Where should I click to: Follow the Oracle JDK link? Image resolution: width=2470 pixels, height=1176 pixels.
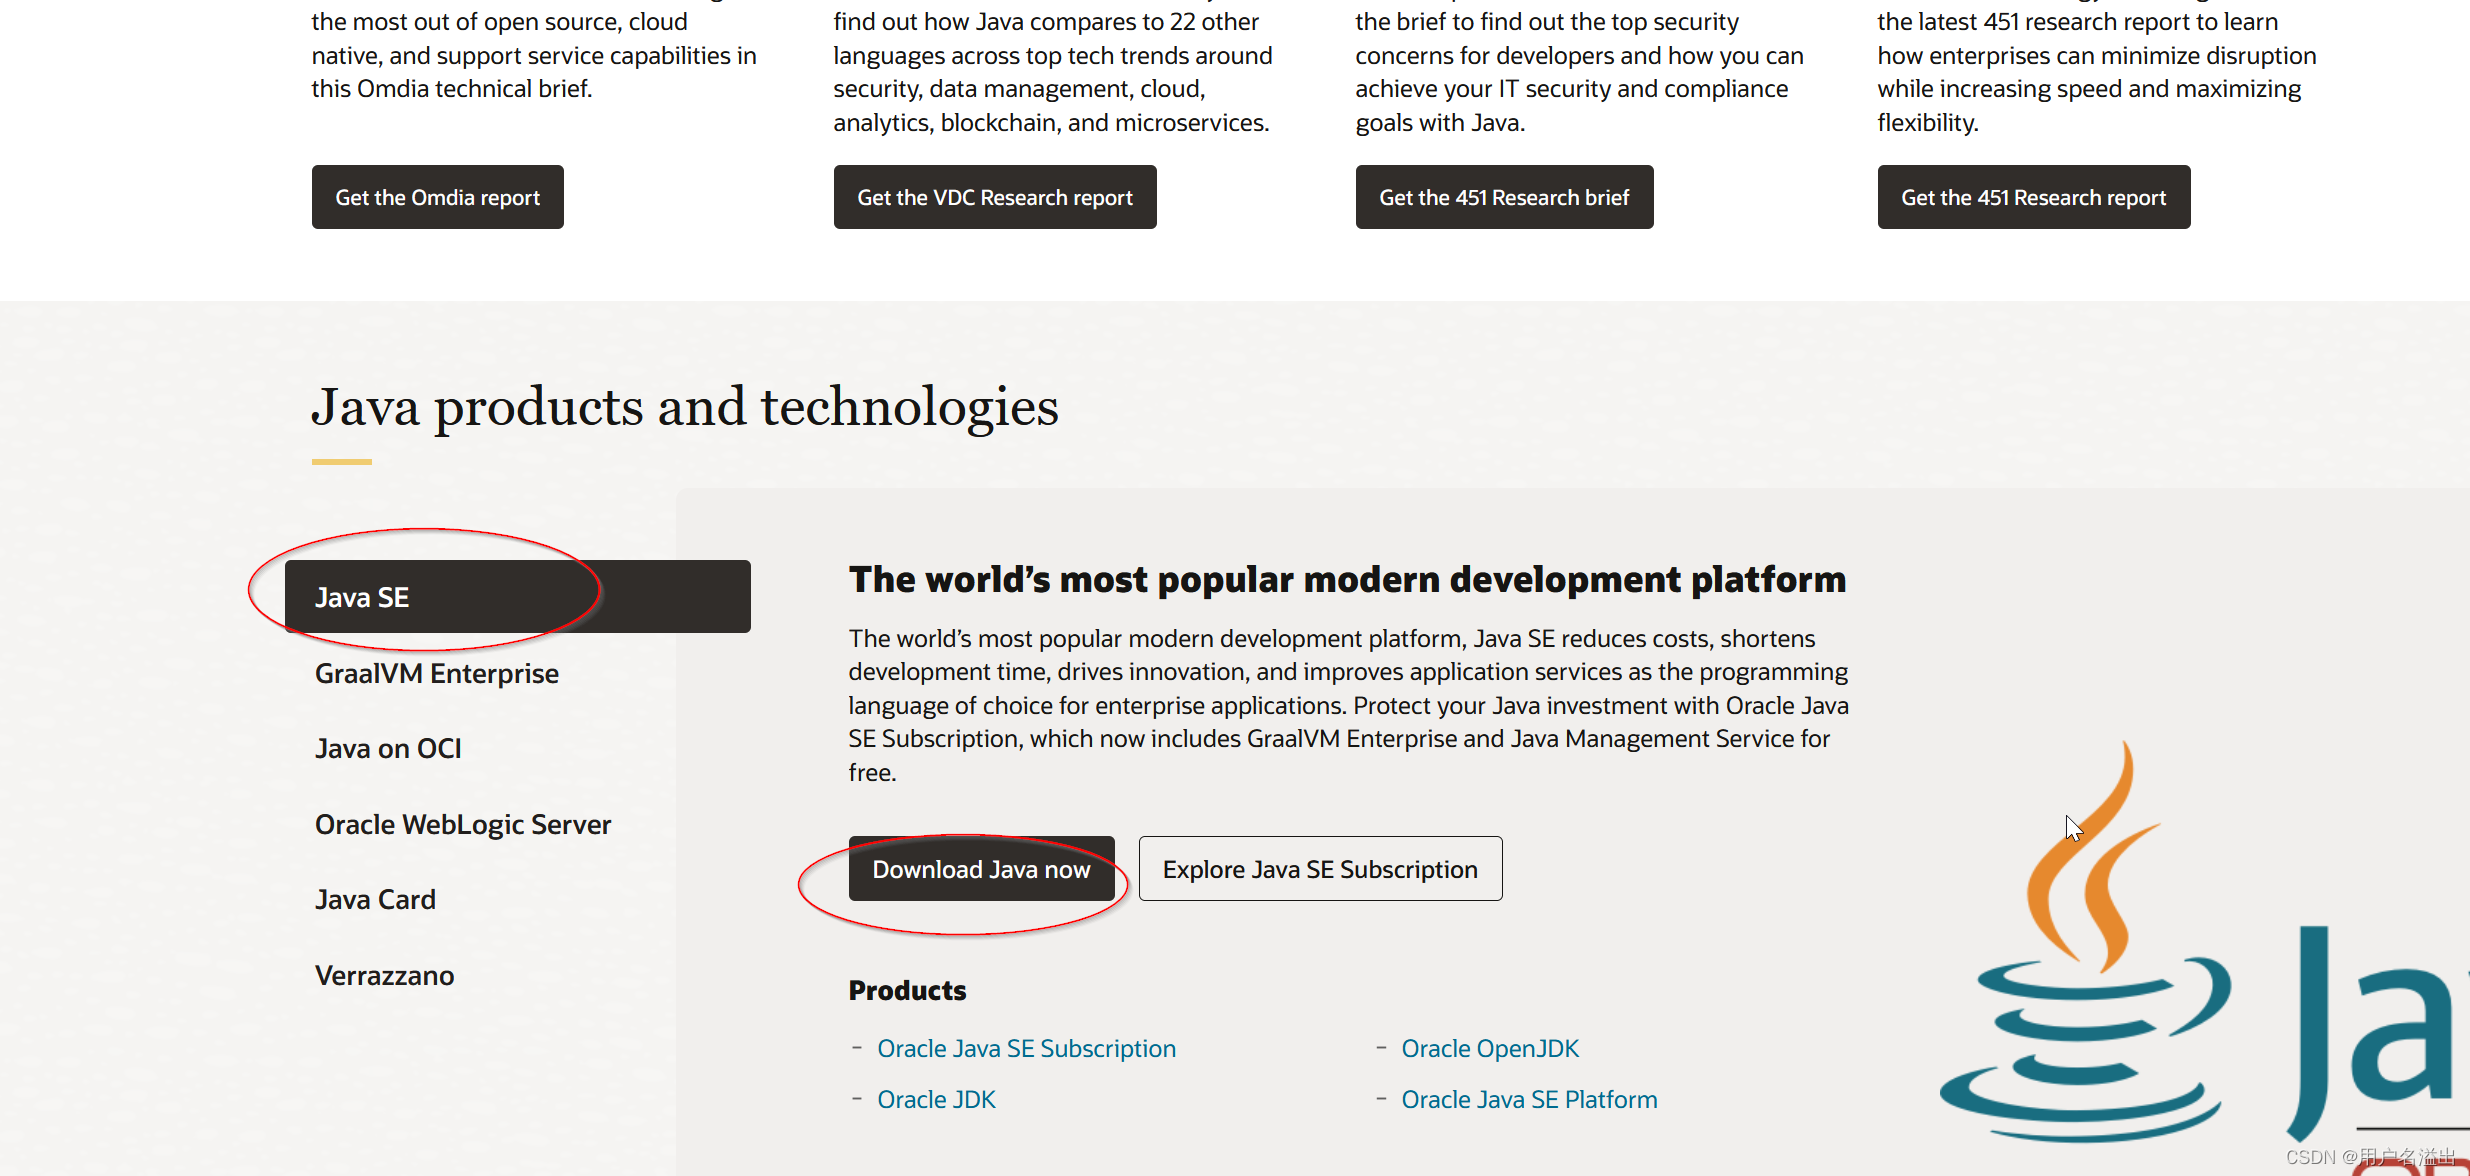click(936, 1099)
